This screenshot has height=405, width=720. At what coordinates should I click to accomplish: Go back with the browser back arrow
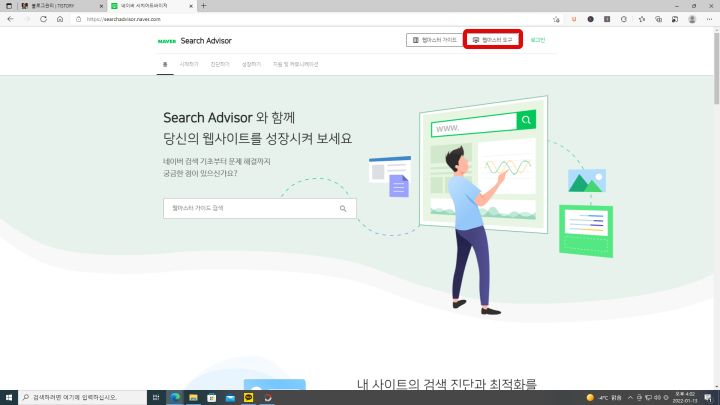[11, 19]
